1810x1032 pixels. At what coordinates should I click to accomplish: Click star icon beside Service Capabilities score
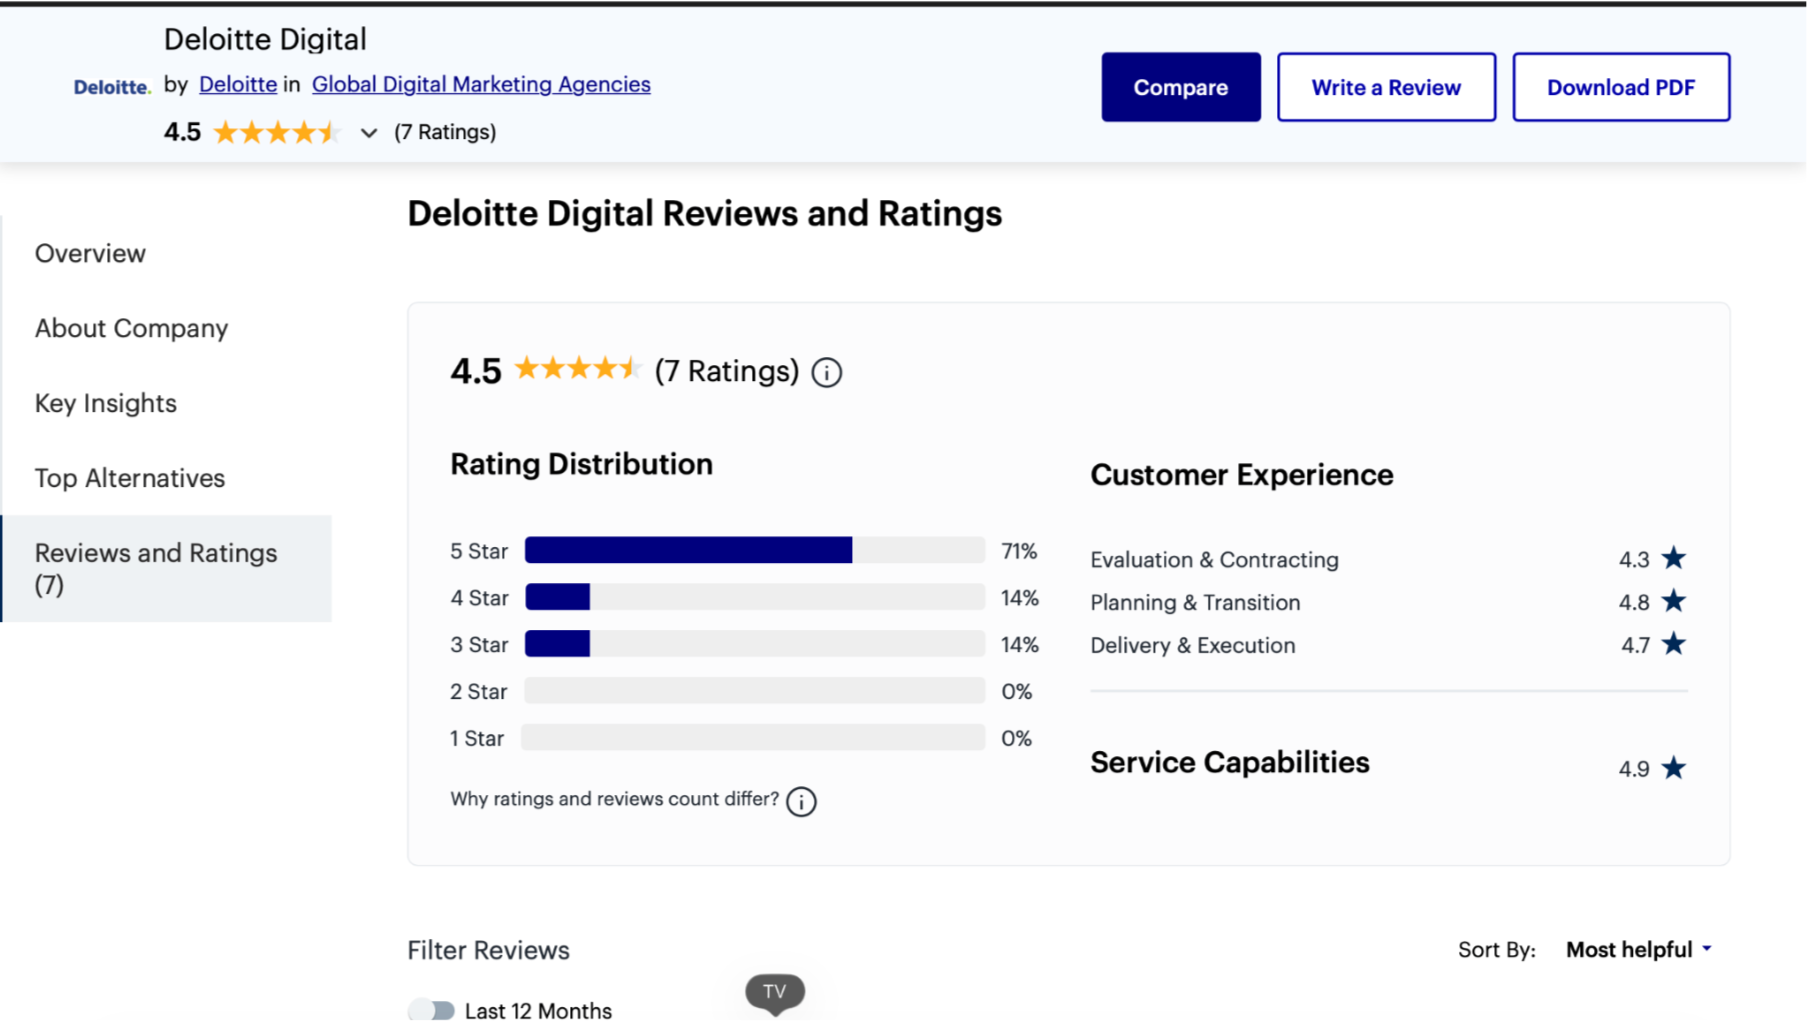pos(1673,768)
